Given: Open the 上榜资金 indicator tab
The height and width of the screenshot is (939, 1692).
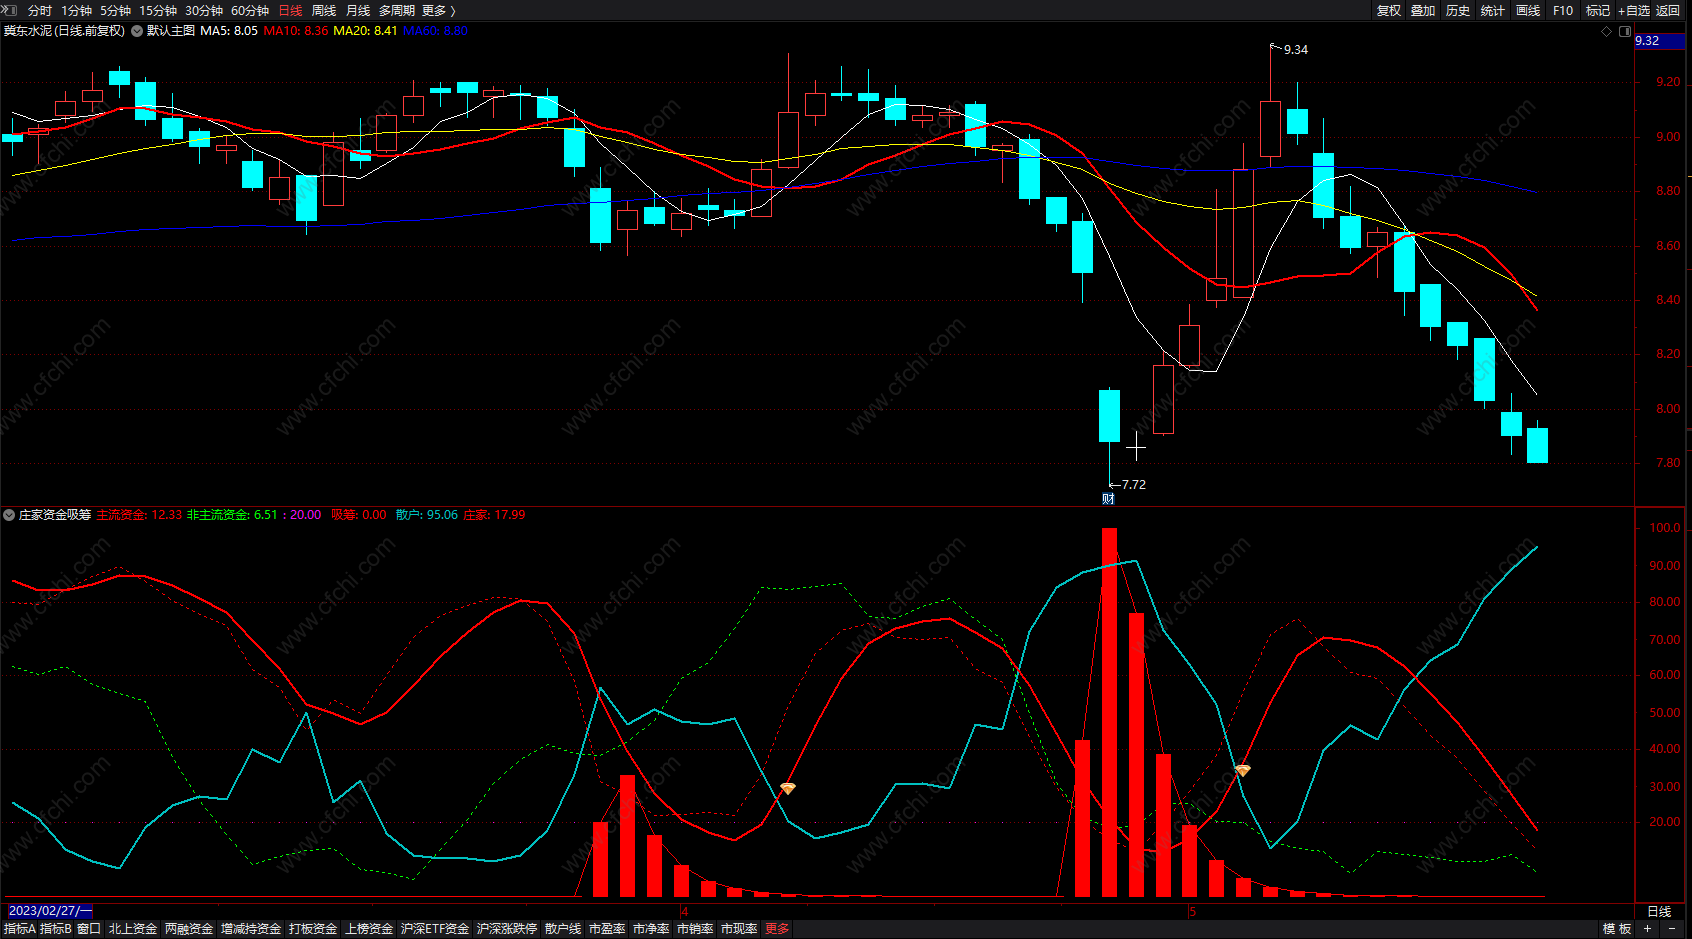Looking at the screenshot, I should click(369, 929).
